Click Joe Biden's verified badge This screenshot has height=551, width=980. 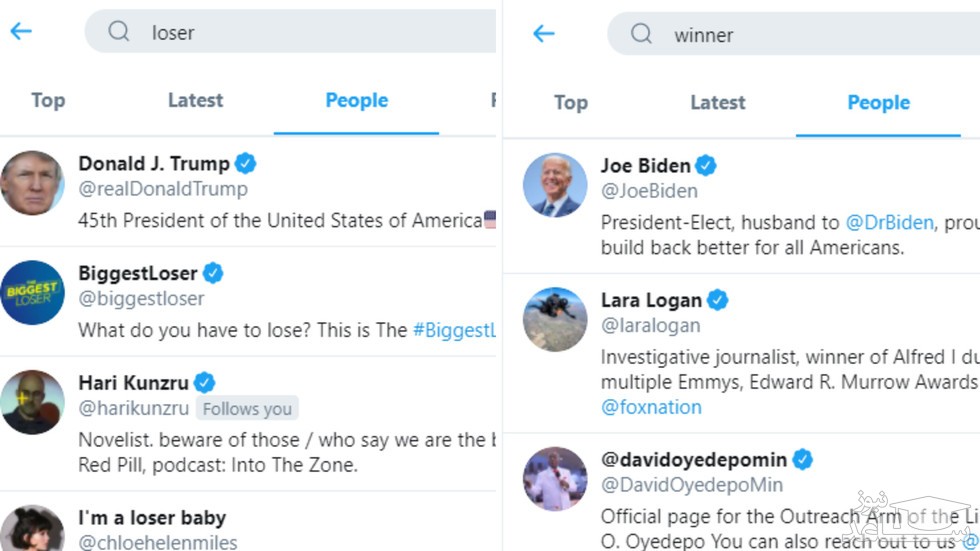point(706,165)
